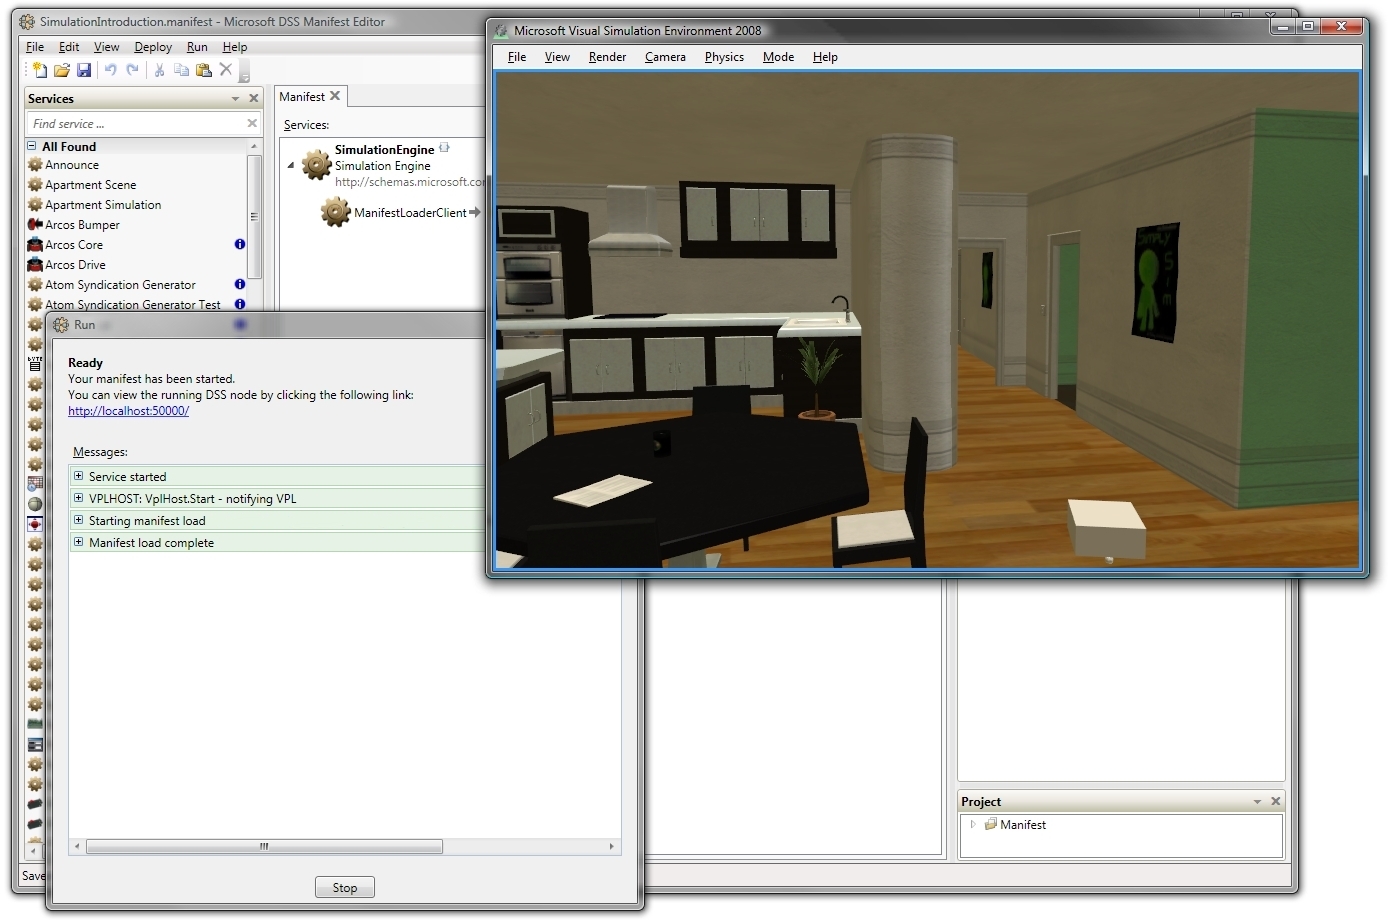Viewport: 1388px width, 920px height.
Task: Select Manifest item in Project tree
Action: point(1023,825)
